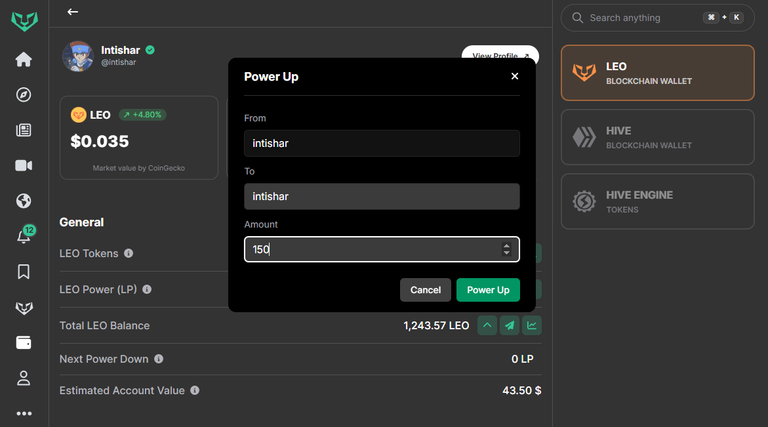Click the From account field

click(x=382, y=143)
